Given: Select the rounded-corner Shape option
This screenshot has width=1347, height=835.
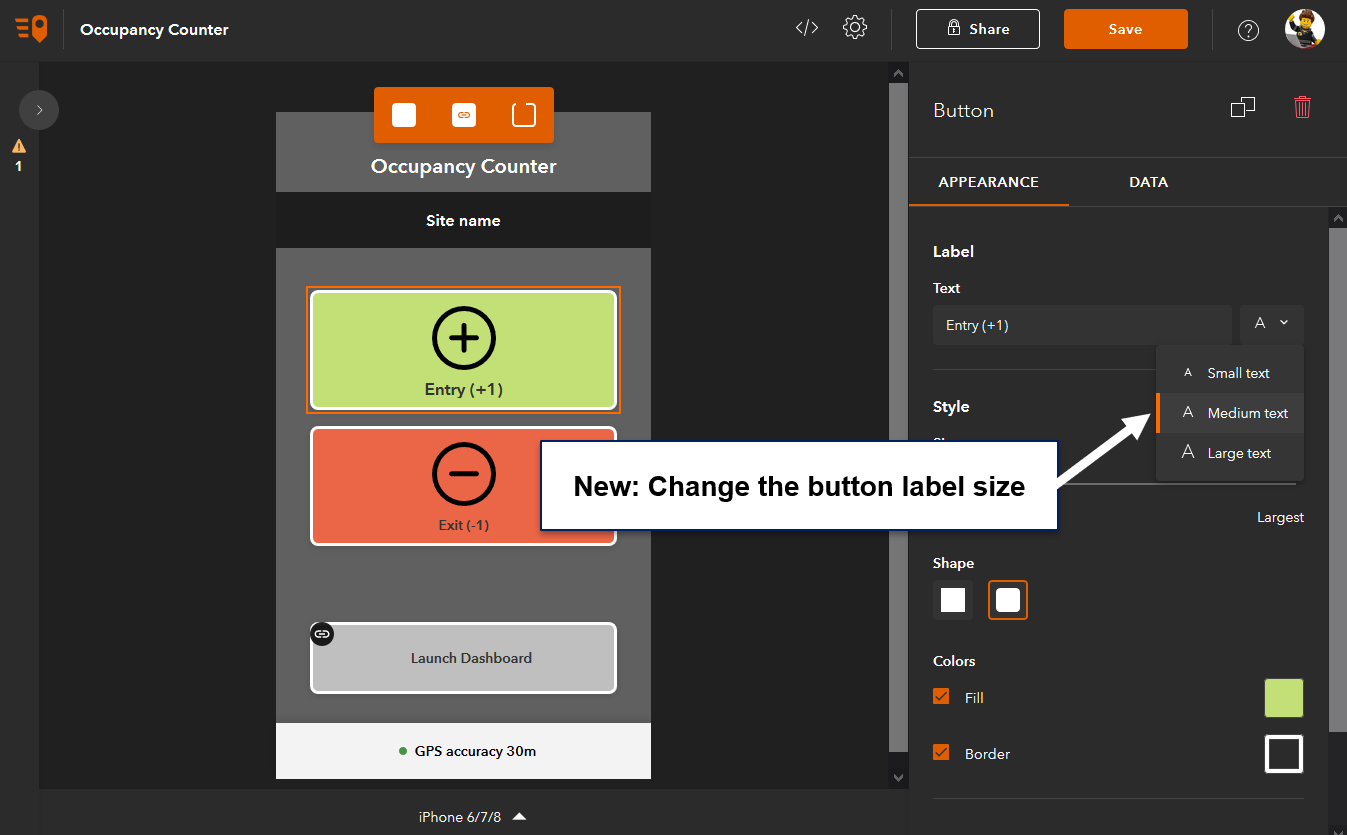Looking at the screenshot, I should click(1007, 599).
